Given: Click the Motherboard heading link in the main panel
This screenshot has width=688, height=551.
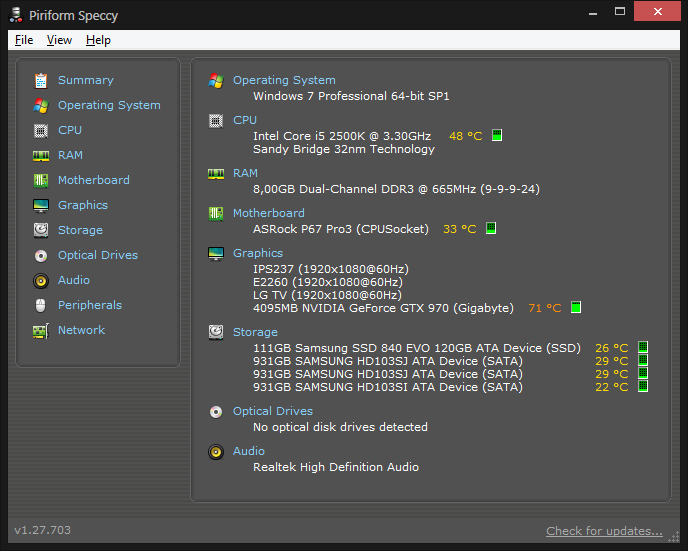Looking at the screenshot, I should [x=269, y=213].
